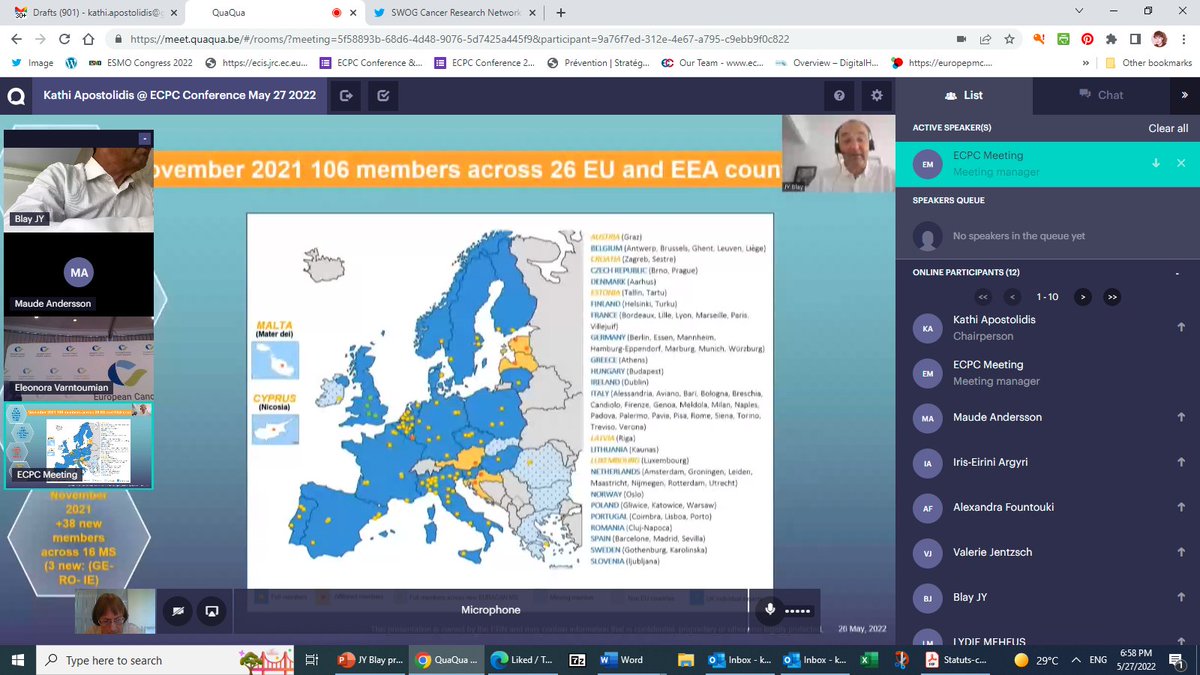Viewport: 1200px width, 675px height.
Task: Open the help question mark icon
Action: (x=839, y=96)
